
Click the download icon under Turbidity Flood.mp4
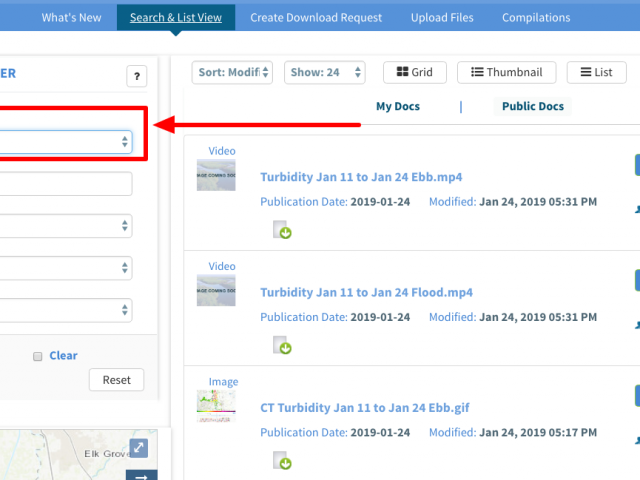click(x=282, y=346)
